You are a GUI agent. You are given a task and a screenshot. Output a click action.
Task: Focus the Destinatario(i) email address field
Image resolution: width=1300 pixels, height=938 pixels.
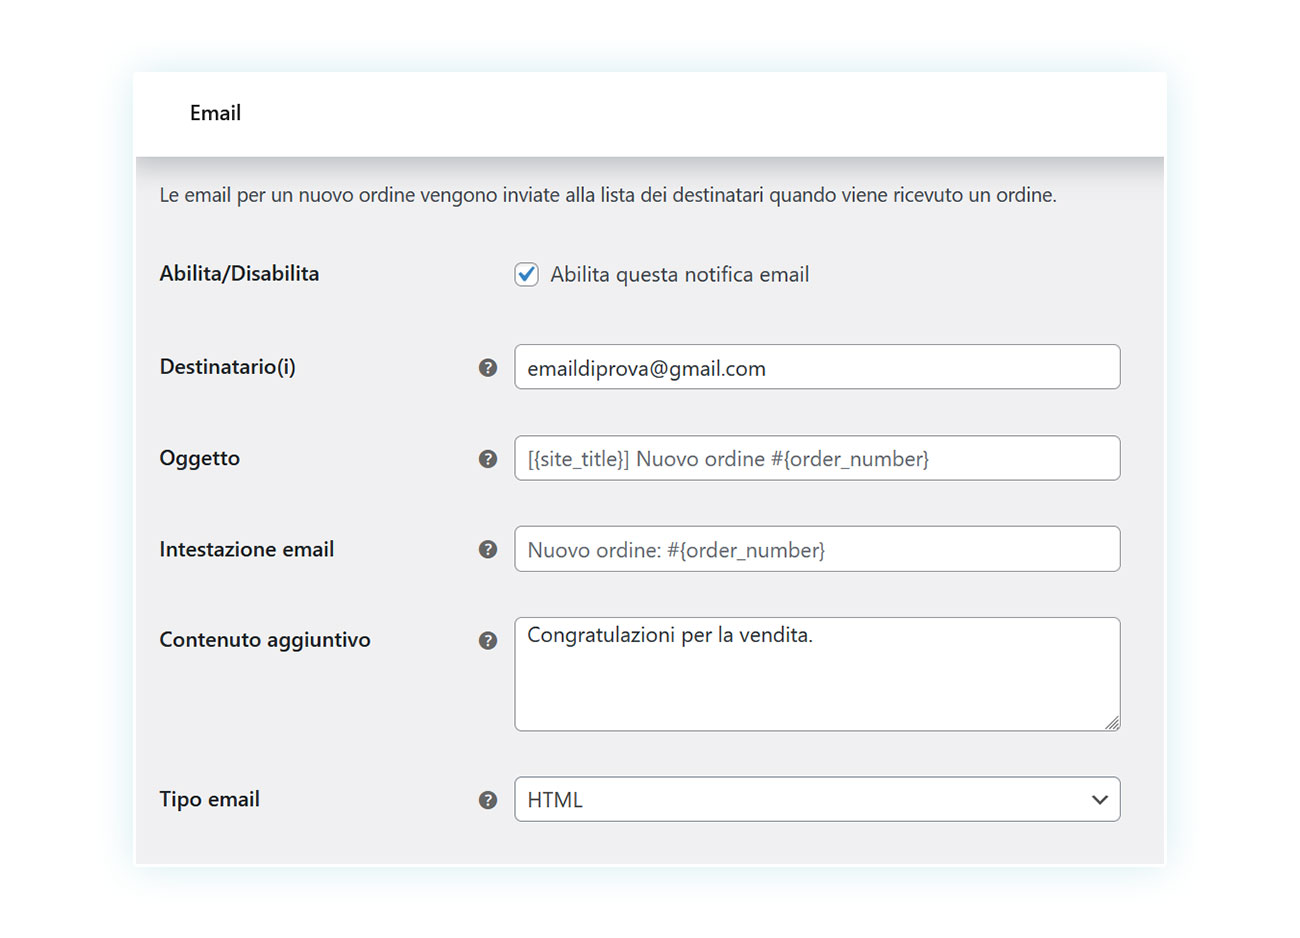click(817, 367)
